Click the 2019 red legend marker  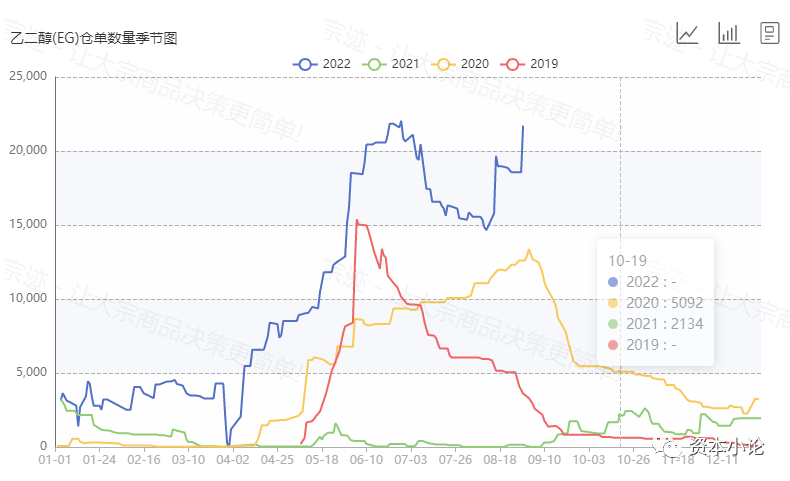(x=514, y=64)
